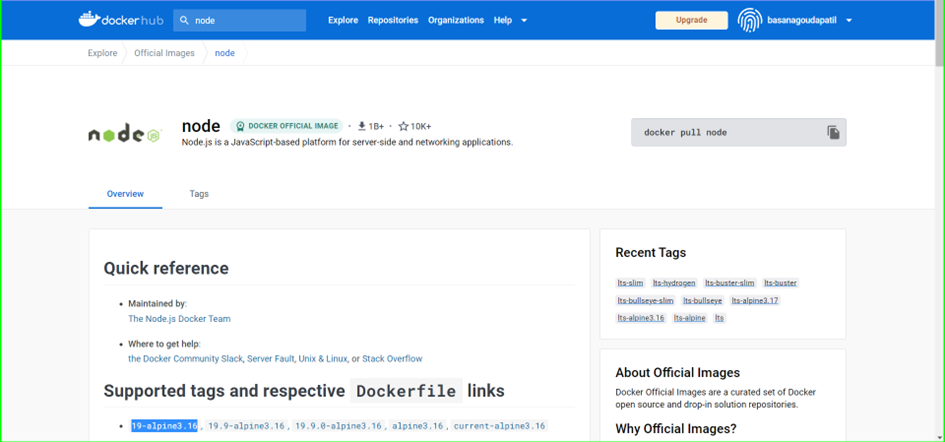945x442 pixels.
Task: Click the Quick reference heading
Action: coord(166,268)
